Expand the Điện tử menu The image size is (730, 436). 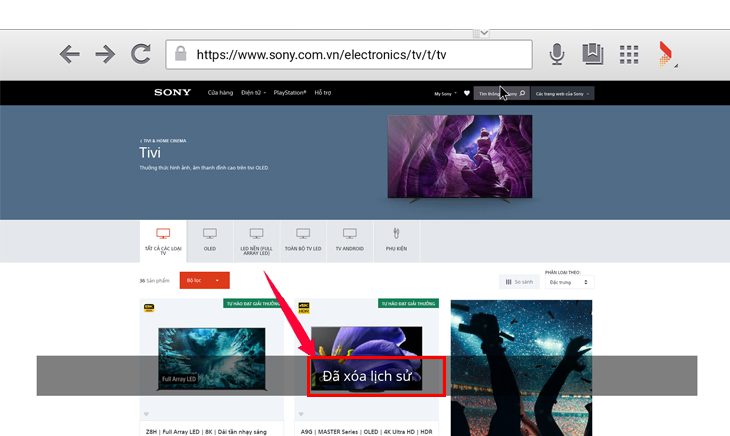[x=254, y=93]
